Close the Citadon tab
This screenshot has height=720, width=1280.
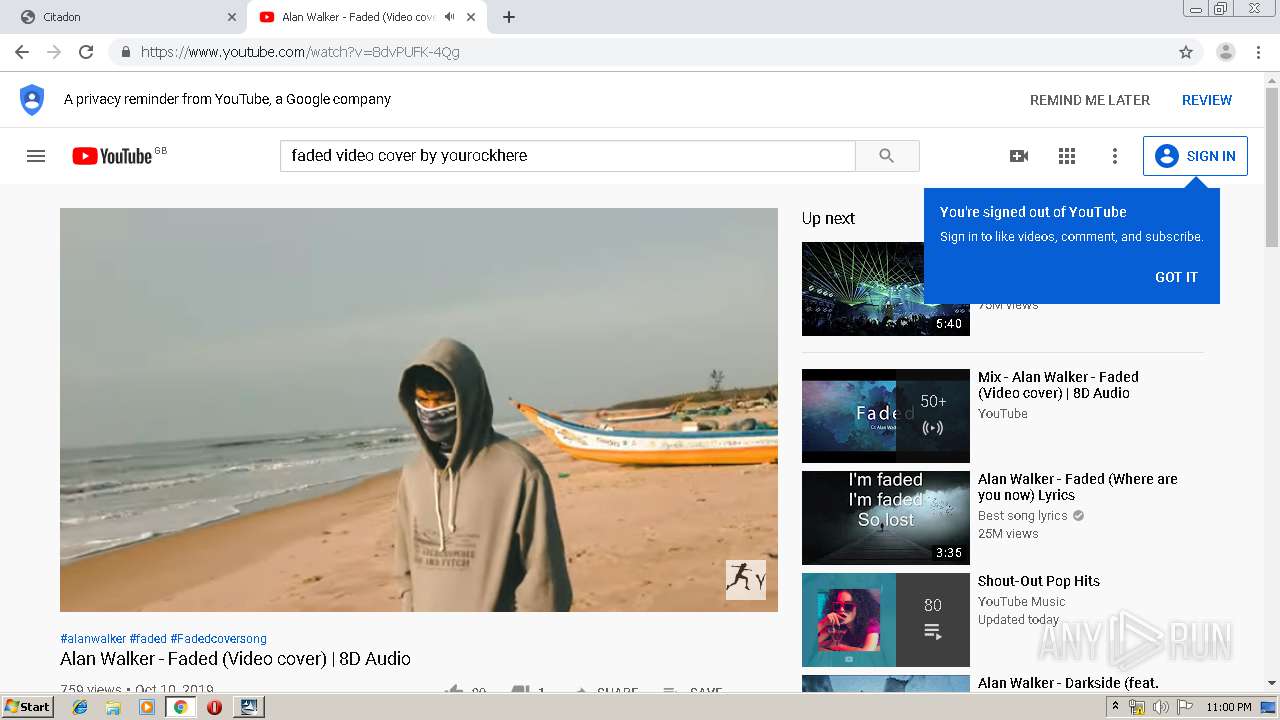click(231, 17)
